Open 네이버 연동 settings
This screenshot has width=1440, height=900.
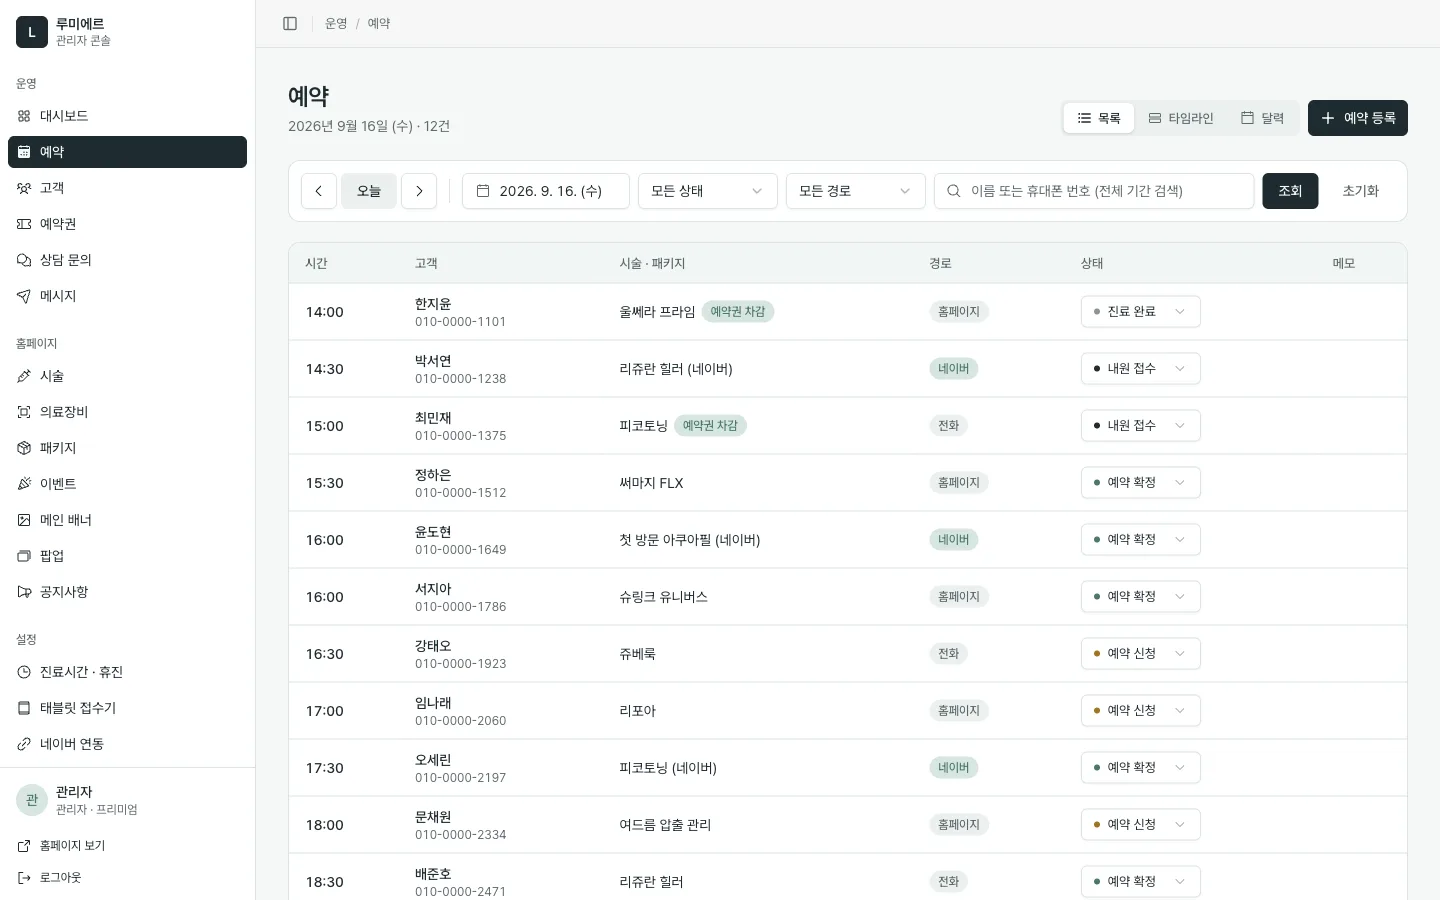point(127,744)
